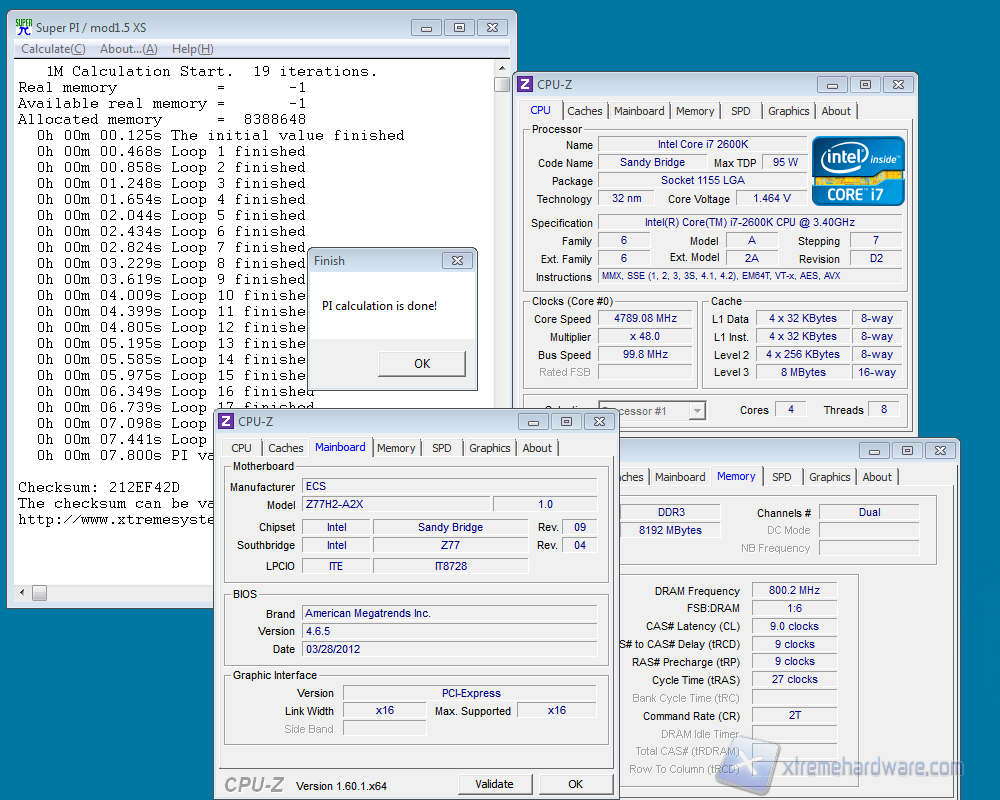Click OK at the bottom of the CPU-Z Mainboard window
The width and height of the screenshot is (1000, 800).
(x=575, y=784)
